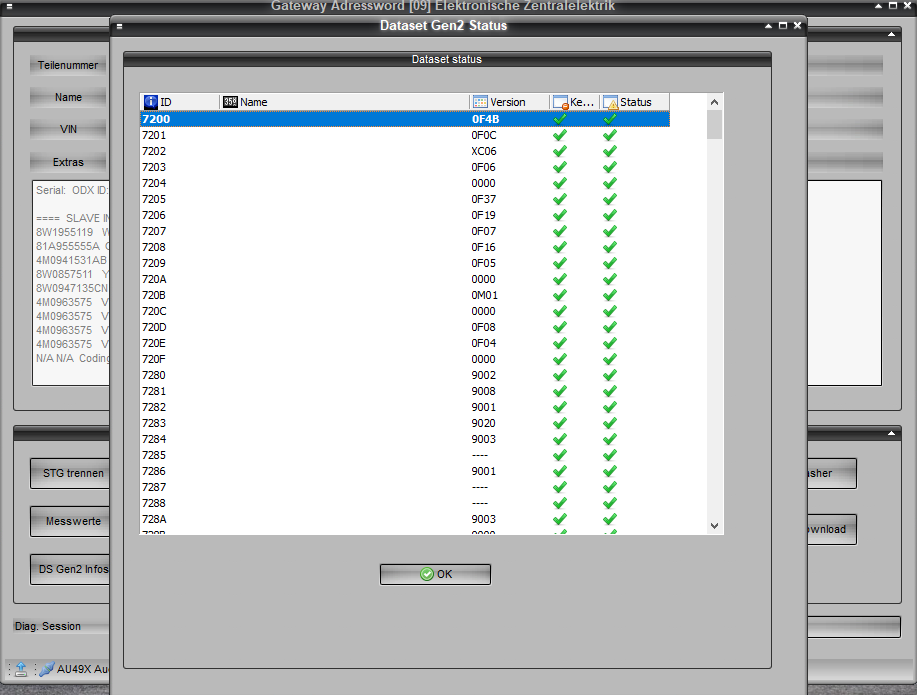Select the row with ID 7205
The width and height of the screenshot is (917, 695).
405,199
